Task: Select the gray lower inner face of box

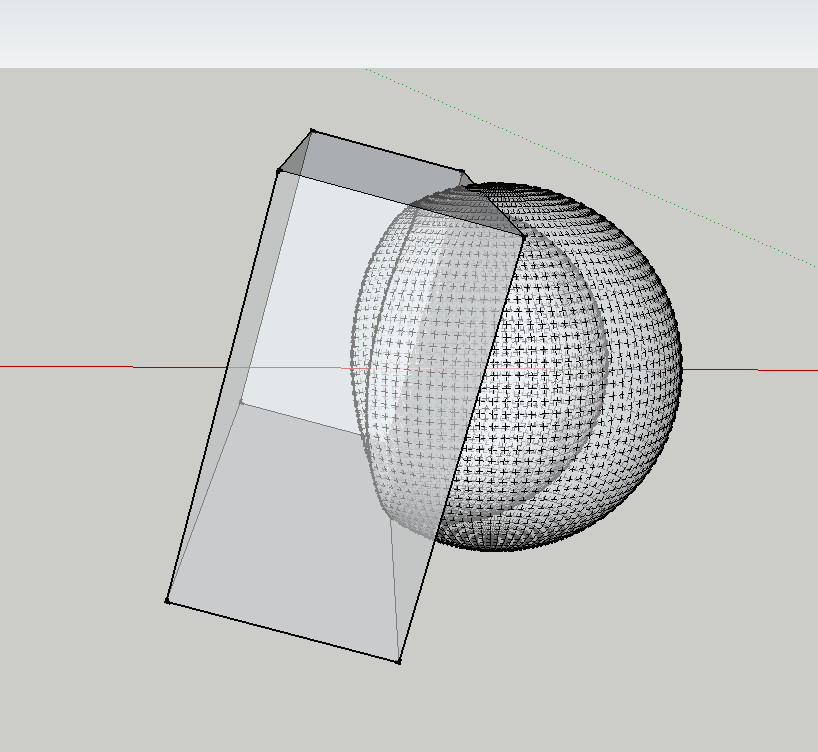Action: coord(290,520)
